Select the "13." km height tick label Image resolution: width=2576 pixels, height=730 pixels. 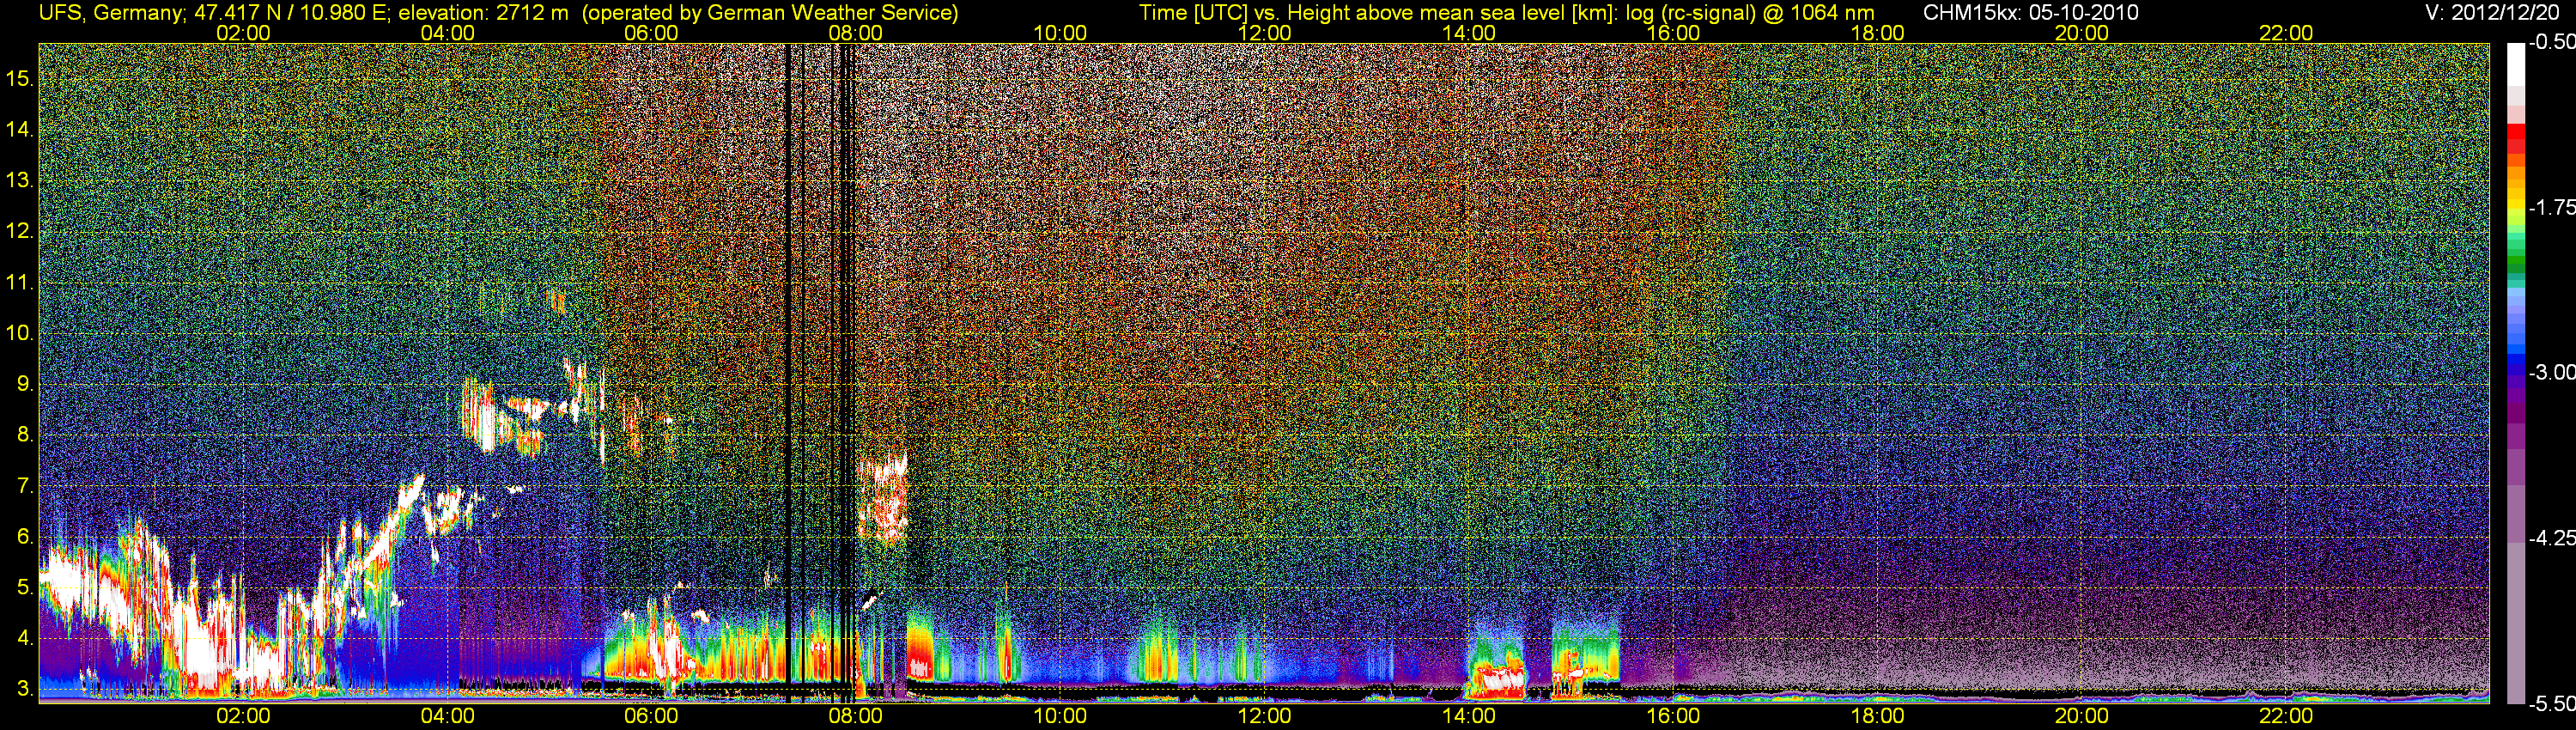(20, 180)
